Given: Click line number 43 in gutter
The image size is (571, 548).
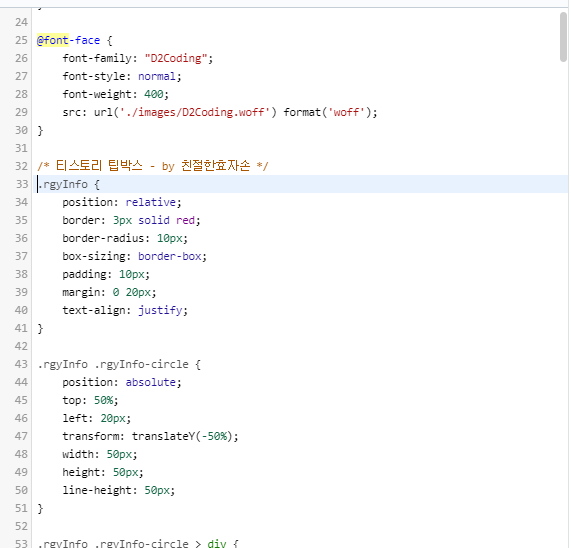Looking at the screenshot, I should pos(21,364).
